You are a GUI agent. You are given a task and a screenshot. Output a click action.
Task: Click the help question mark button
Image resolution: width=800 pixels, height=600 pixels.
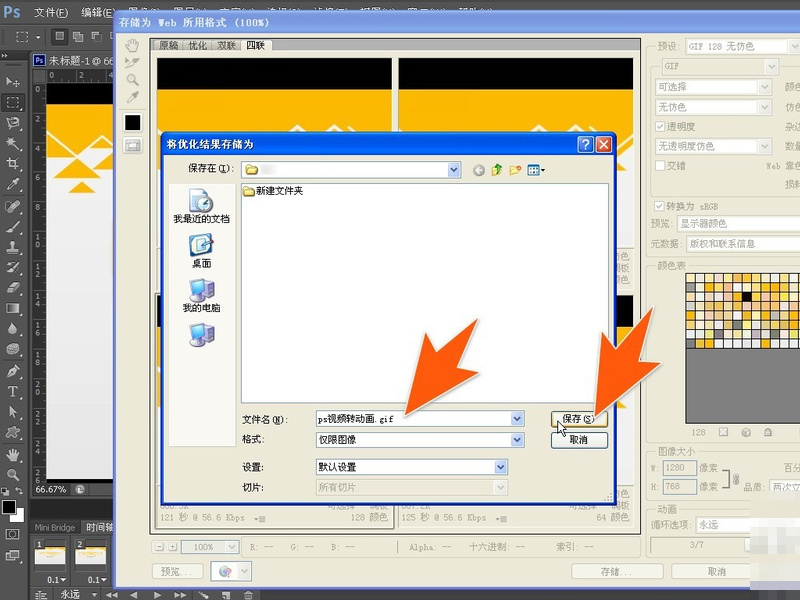pyautogui.click(x=585, y=144)
